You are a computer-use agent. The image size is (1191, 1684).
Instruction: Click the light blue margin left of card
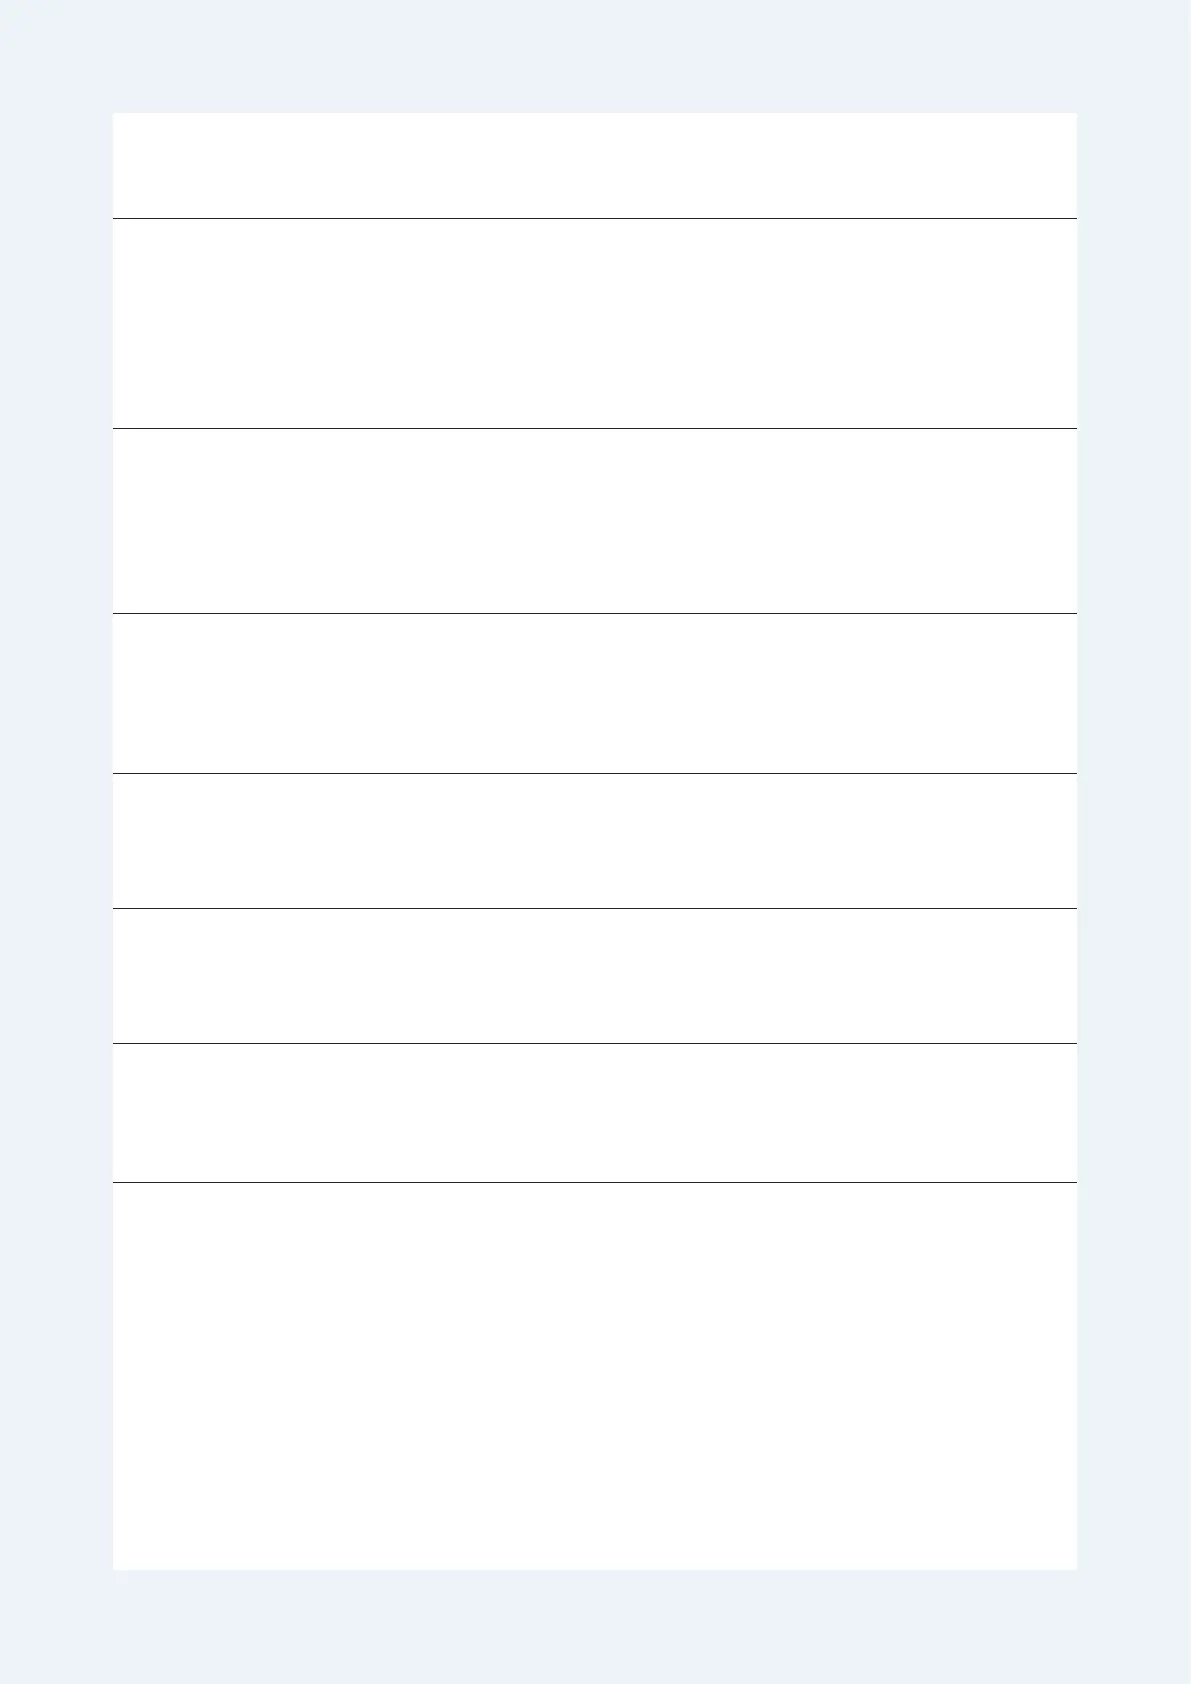56,841
